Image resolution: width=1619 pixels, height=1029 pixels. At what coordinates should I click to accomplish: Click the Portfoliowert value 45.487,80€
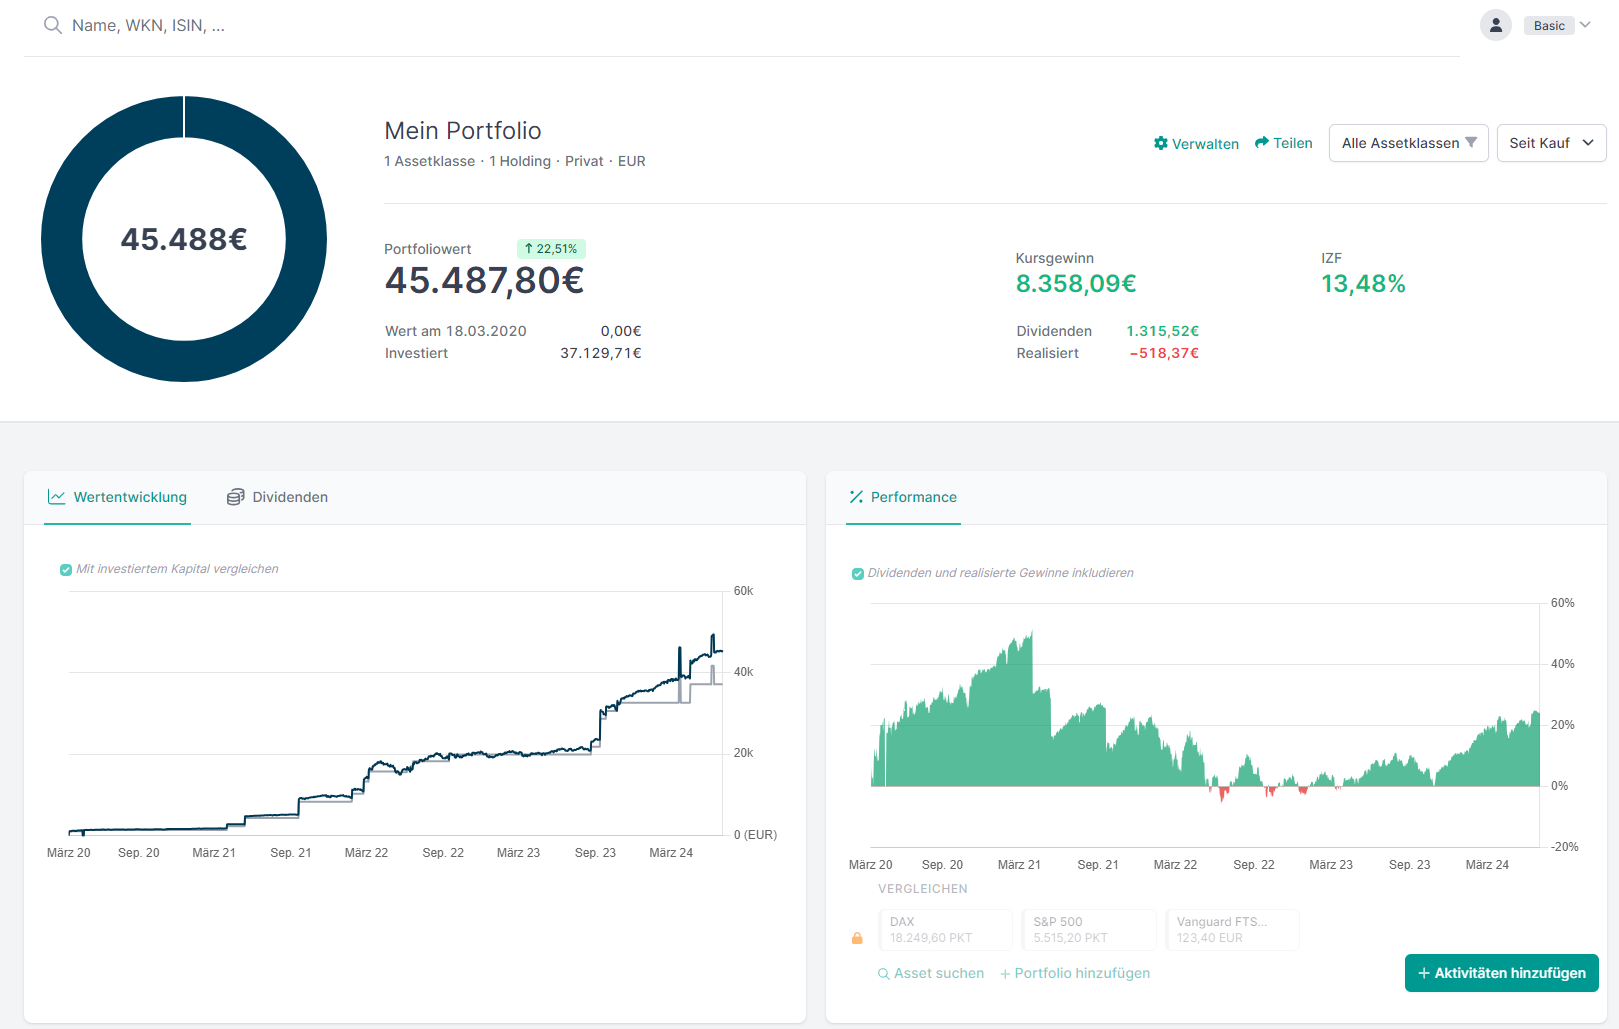point(485,281)
